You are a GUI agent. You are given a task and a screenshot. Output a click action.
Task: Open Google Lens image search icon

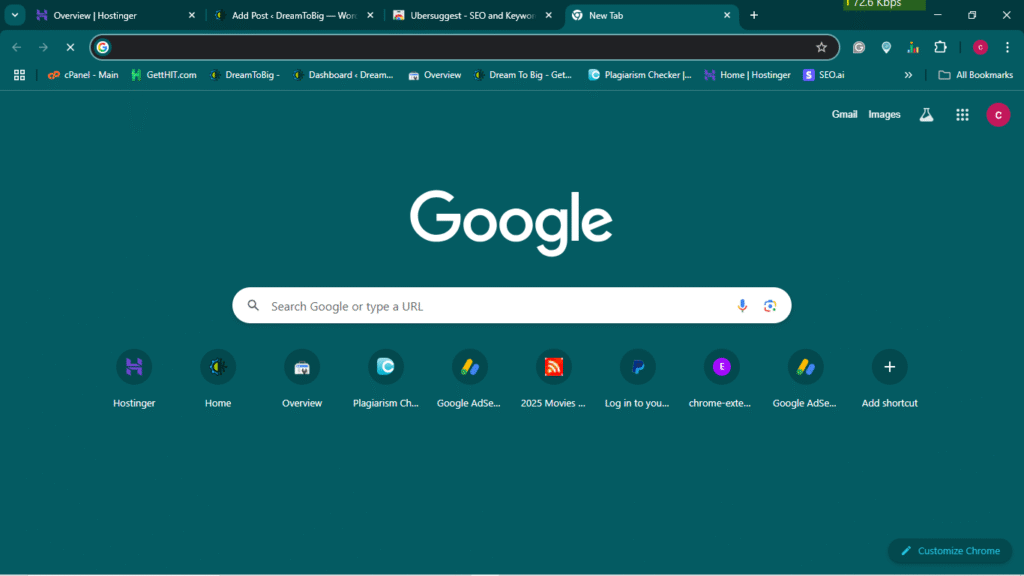coord(770,306)
